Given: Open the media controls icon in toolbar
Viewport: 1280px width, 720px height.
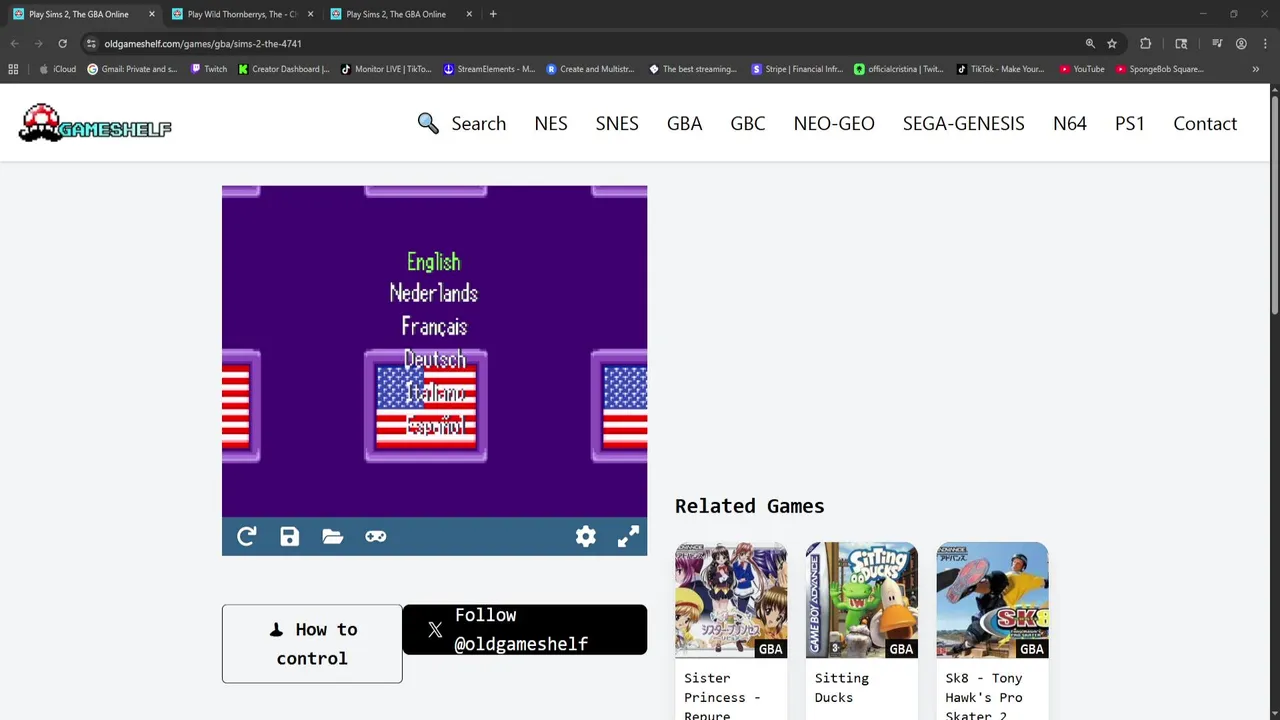Looking at the screenshot, I should [1217, 44].
